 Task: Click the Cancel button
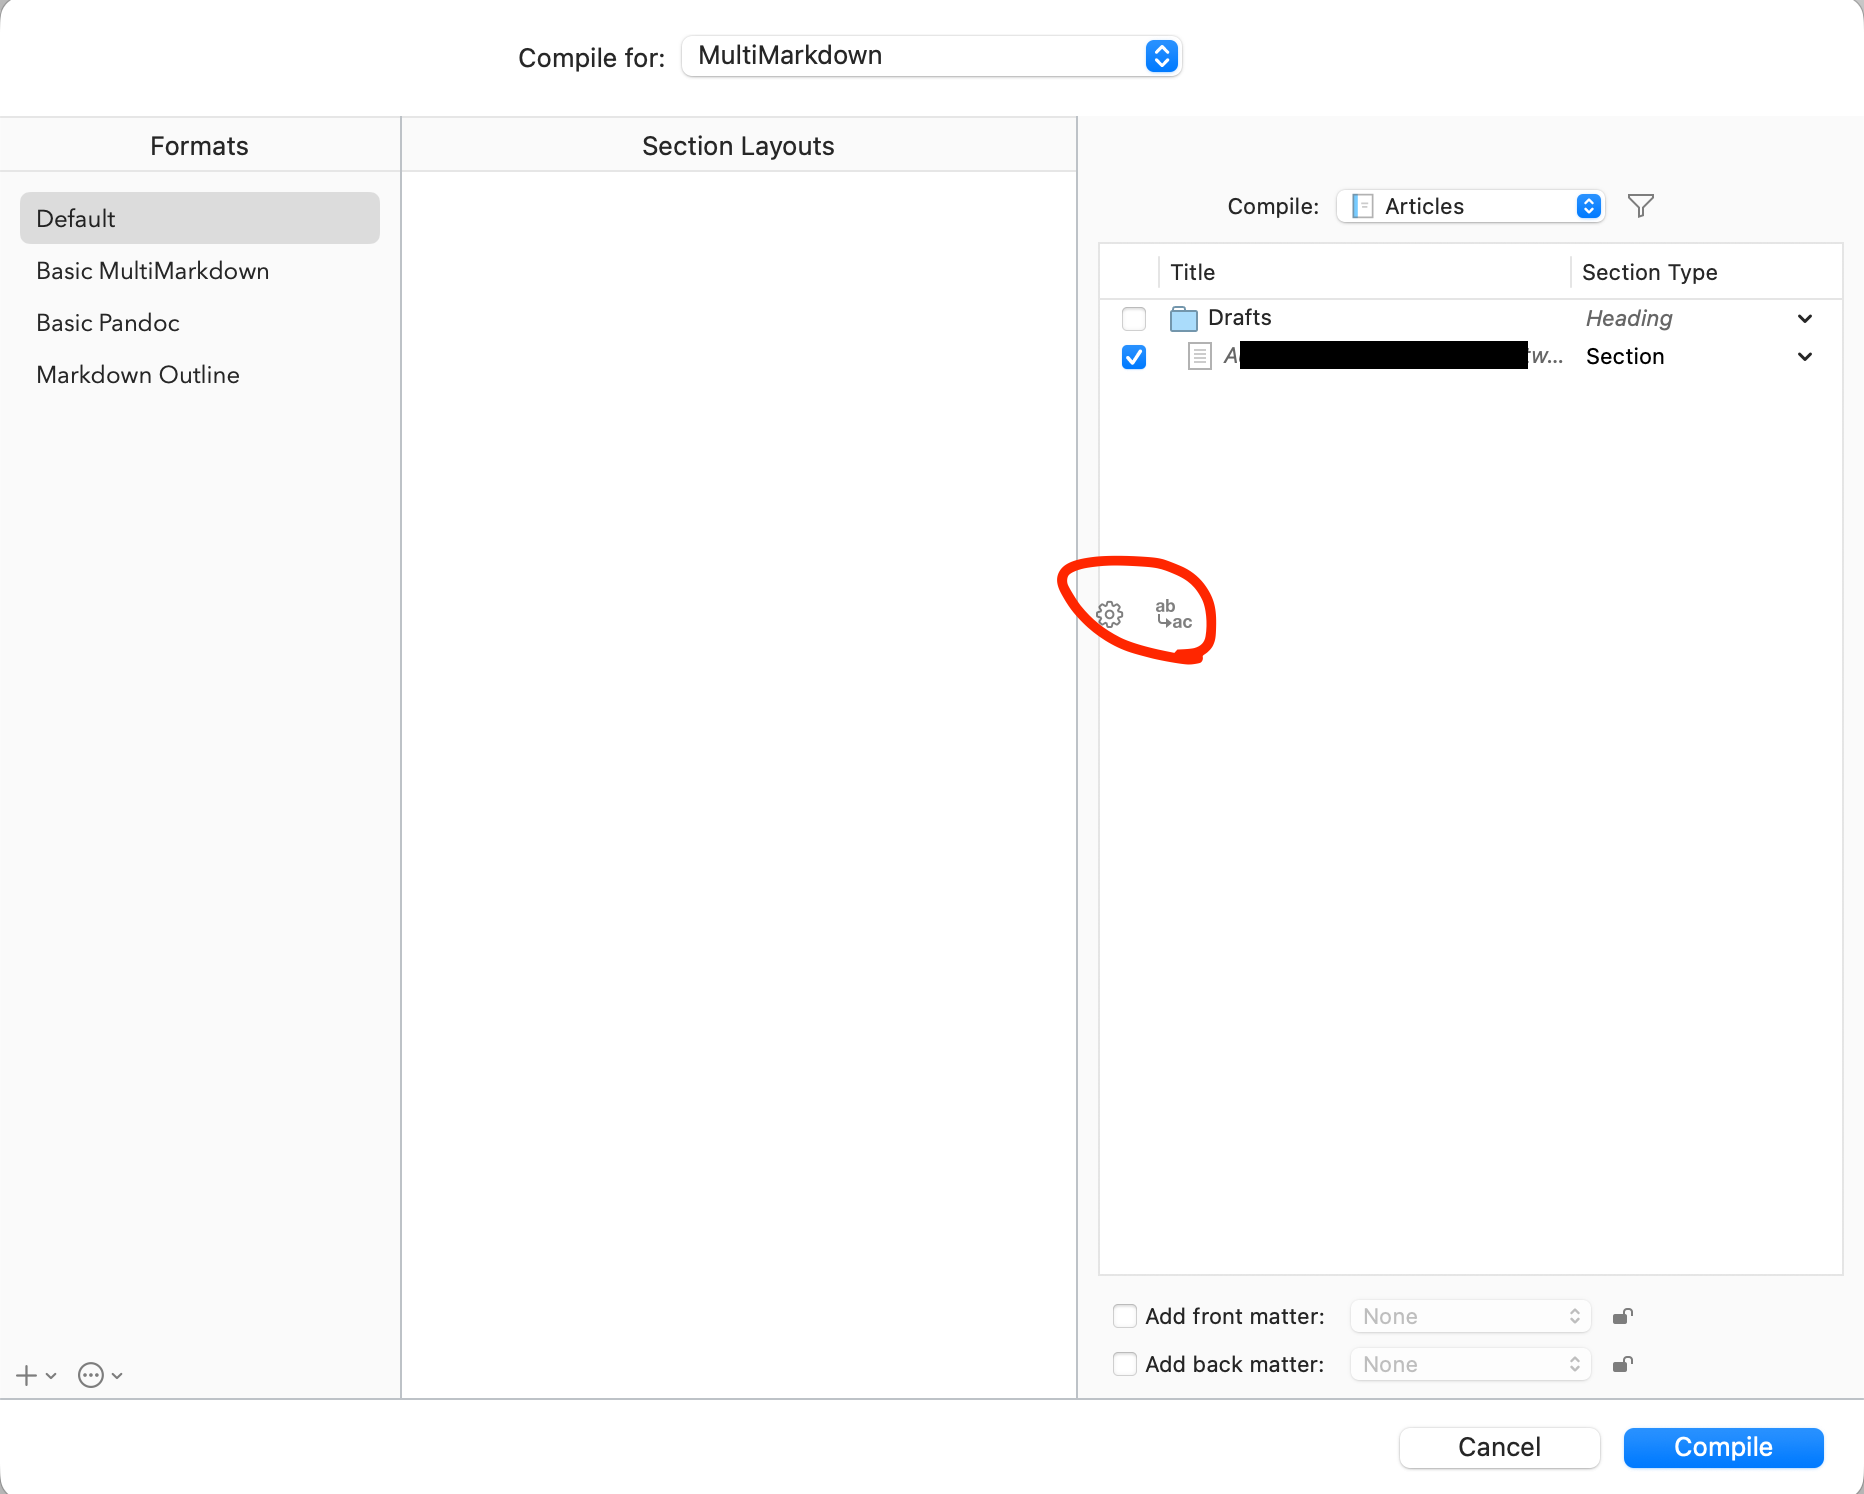tap(1499, 1447)
